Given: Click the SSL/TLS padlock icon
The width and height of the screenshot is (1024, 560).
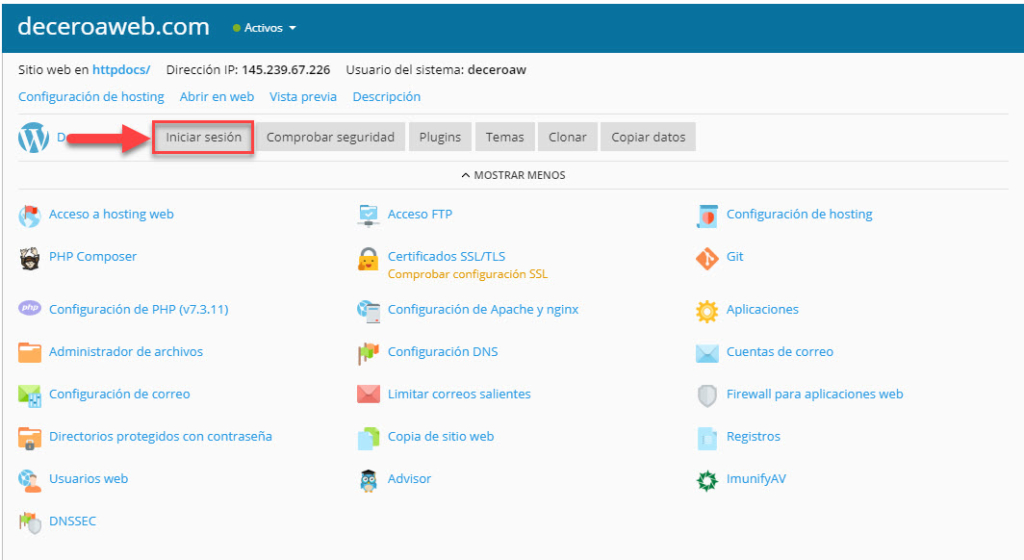Looking at the screenshot, I should [x=368, y=259].
